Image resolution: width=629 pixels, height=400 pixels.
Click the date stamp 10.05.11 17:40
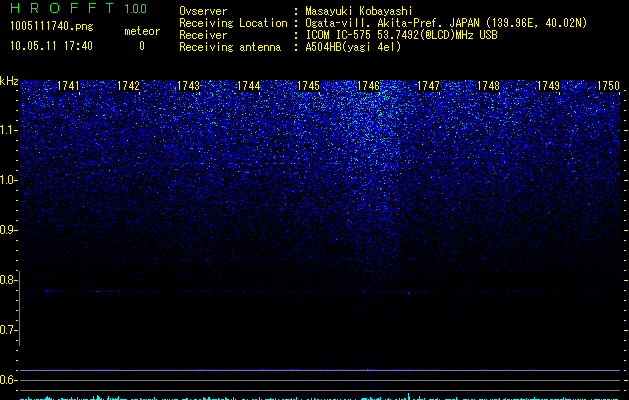[51, 46]
